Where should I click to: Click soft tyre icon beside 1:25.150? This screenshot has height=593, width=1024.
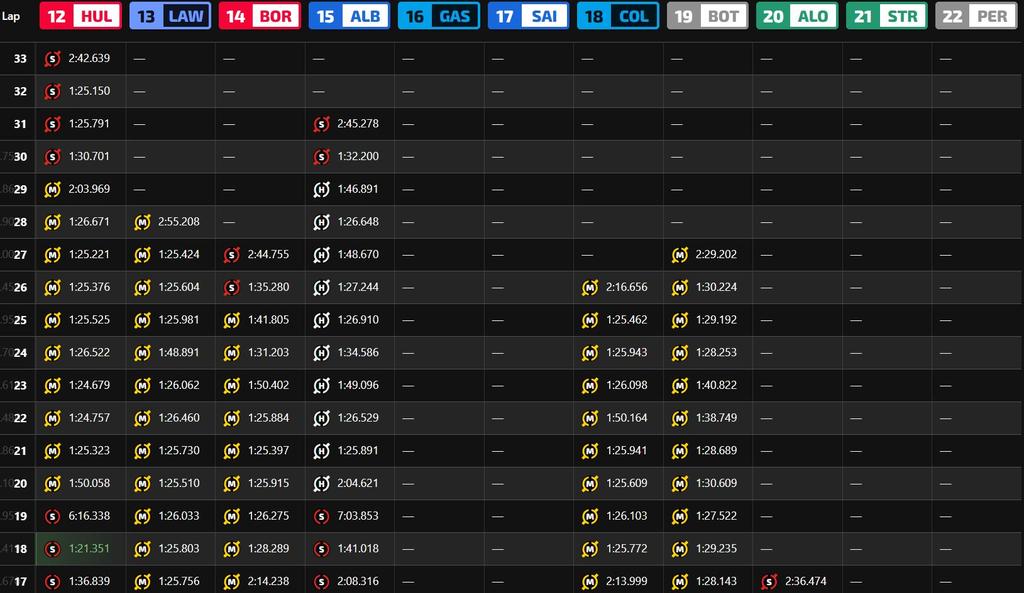52,91
